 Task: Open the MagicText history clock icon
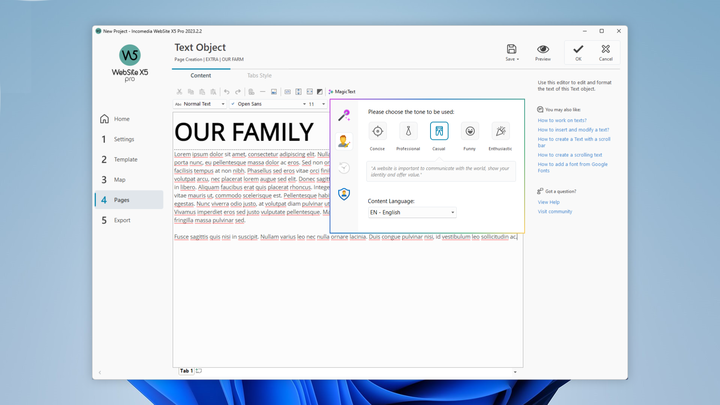coord(344,167)
